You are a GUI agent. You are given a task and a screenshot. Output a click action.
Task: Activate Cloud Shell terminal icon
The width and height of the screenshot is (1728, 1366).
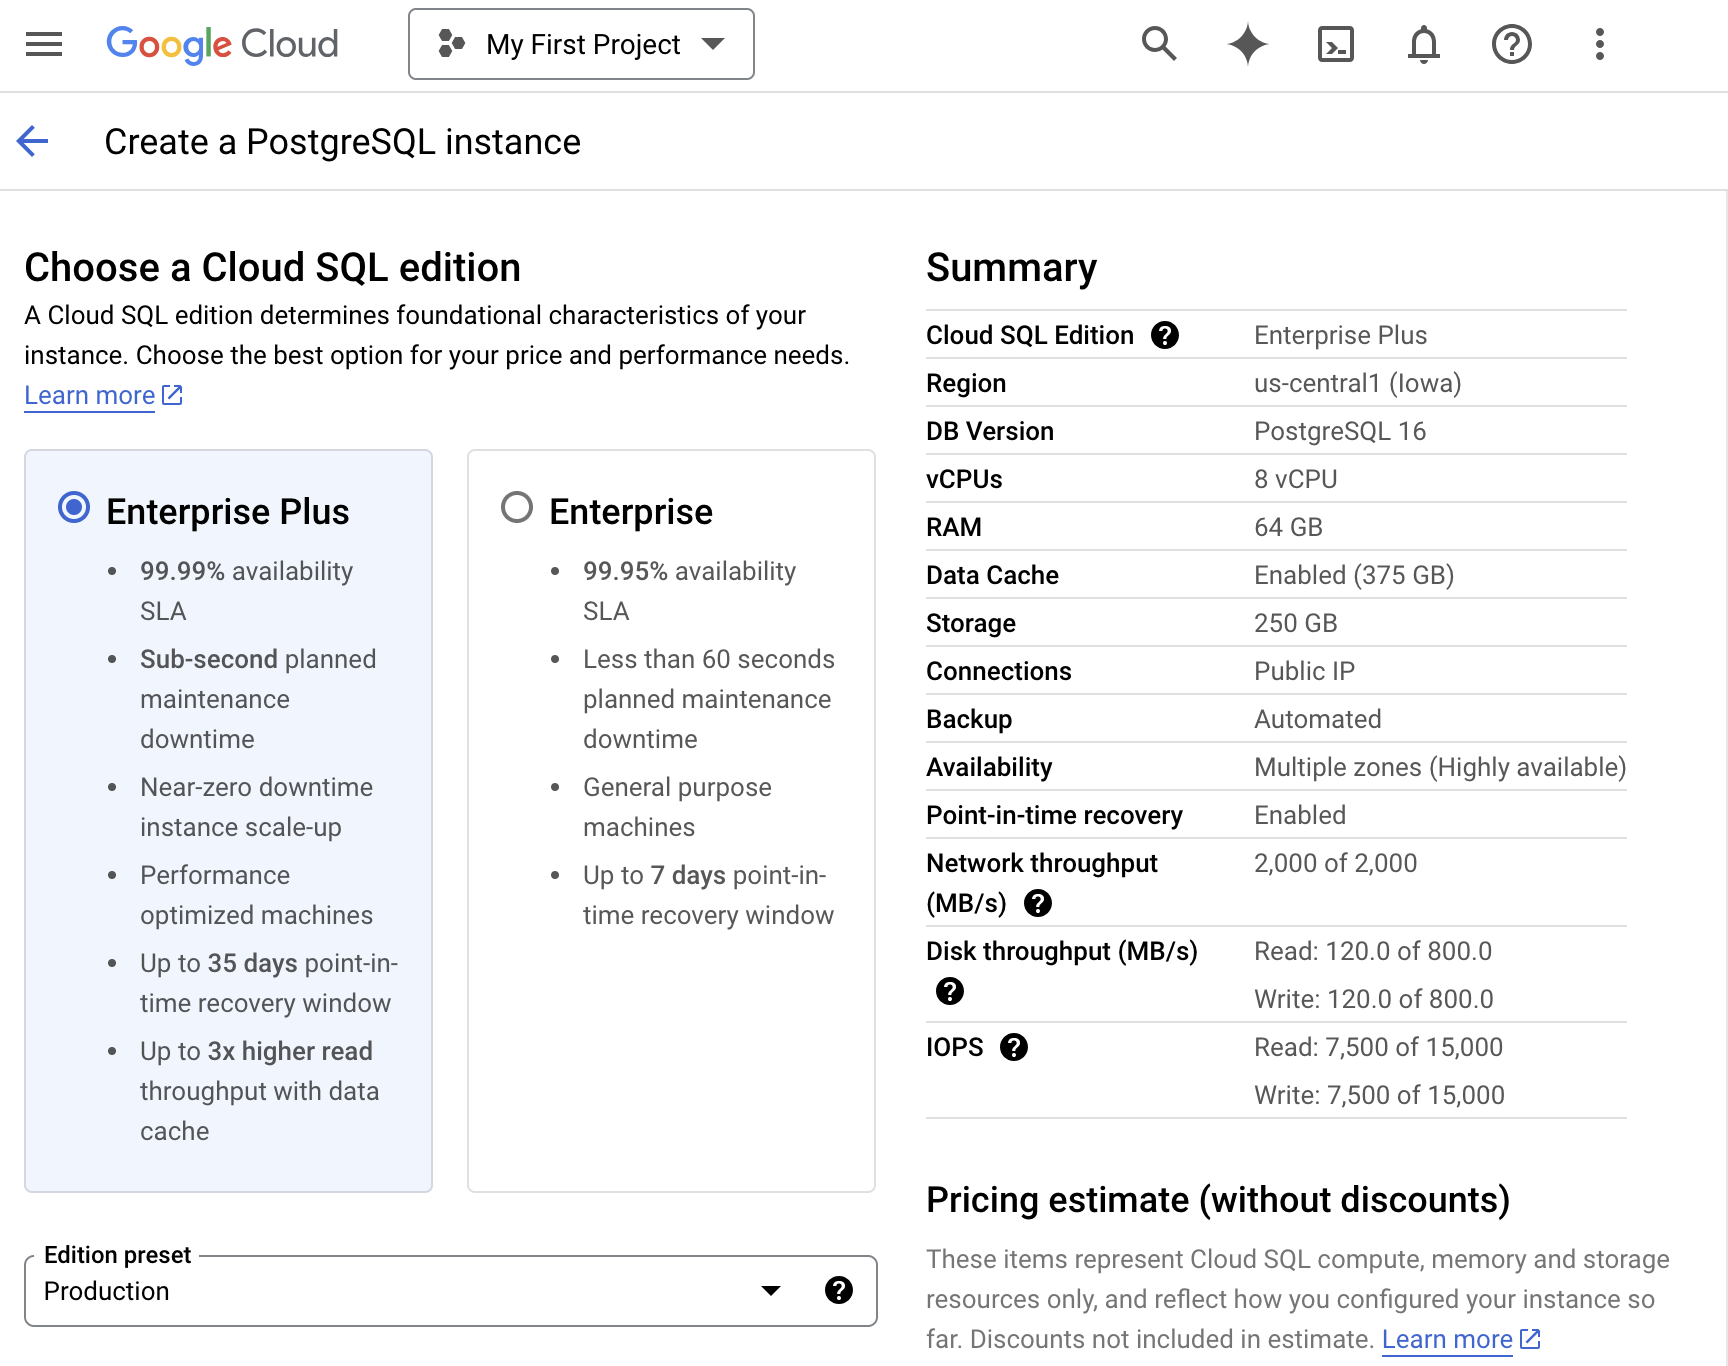point(1335,44)
